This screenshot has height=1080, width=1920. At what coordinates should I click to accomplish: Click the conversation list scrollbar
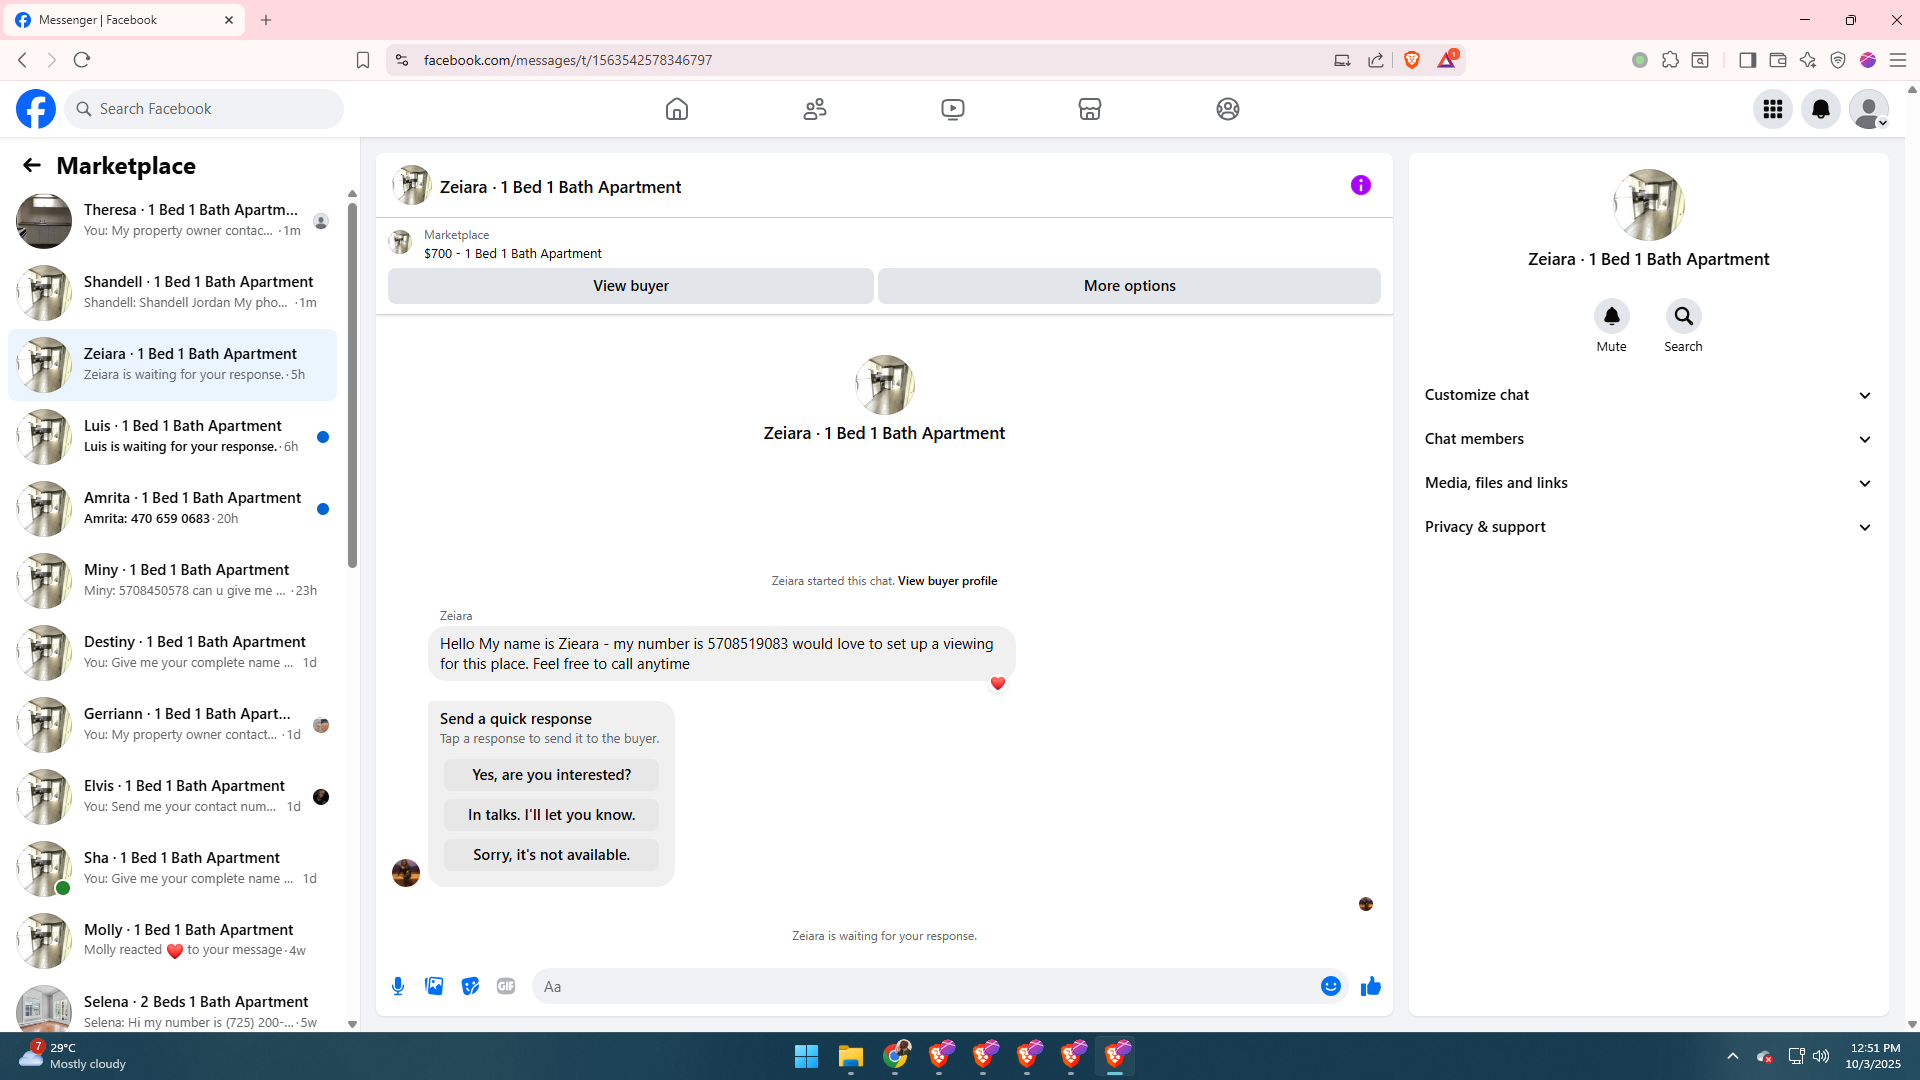(x=352, y=385)
